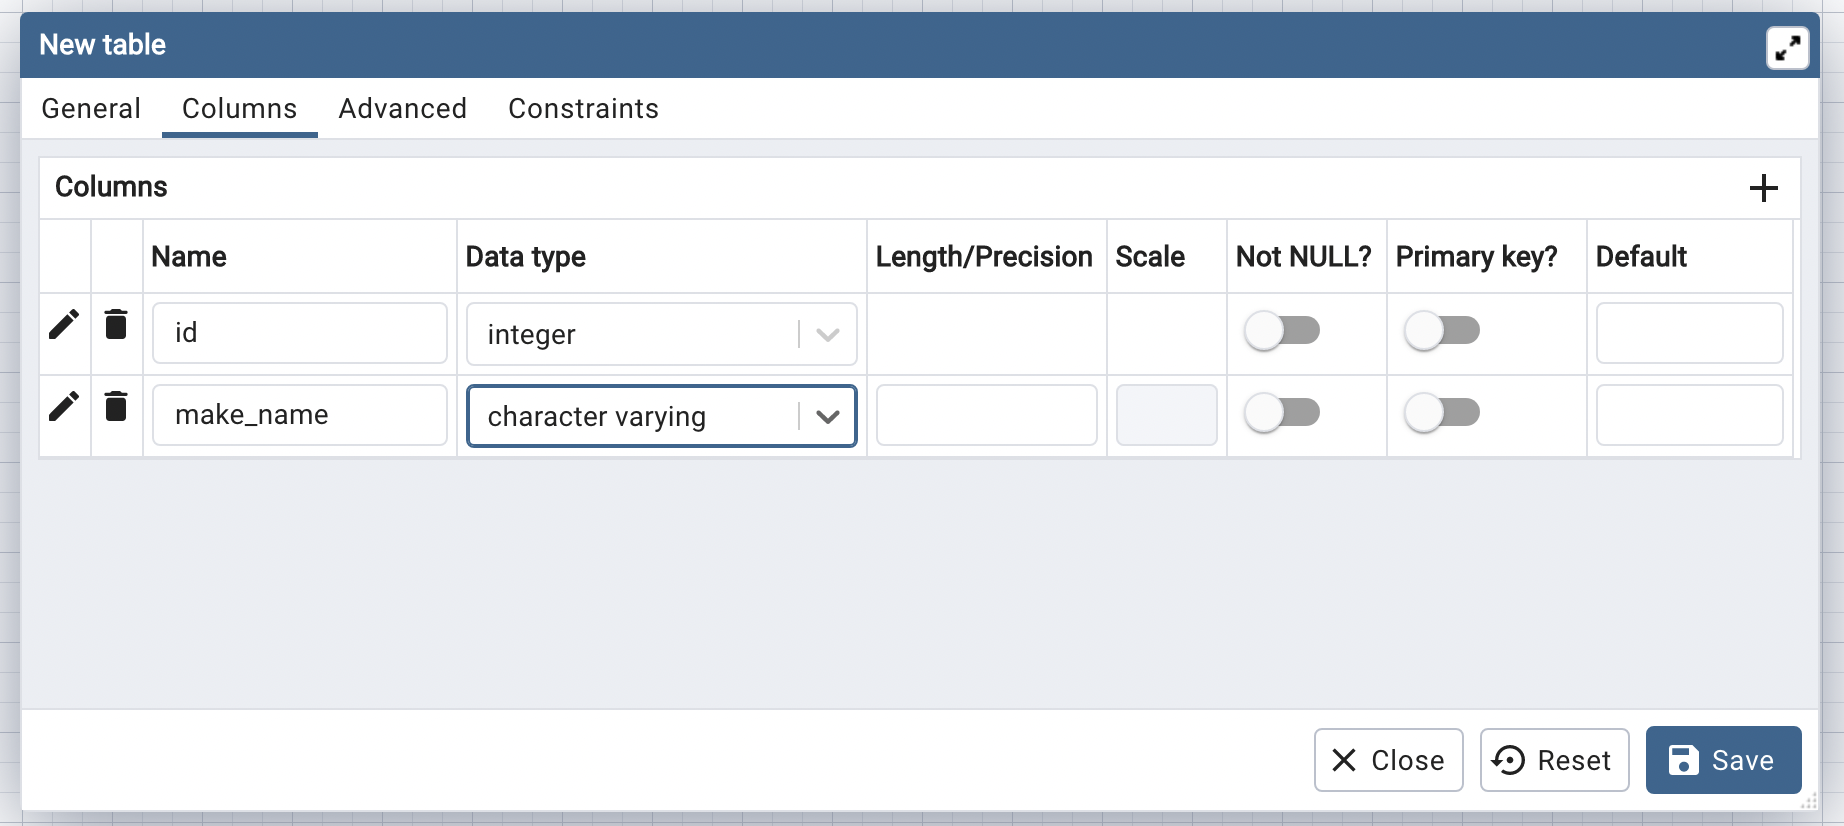
Task: Switch to the General tab
Action: point(91,109)
